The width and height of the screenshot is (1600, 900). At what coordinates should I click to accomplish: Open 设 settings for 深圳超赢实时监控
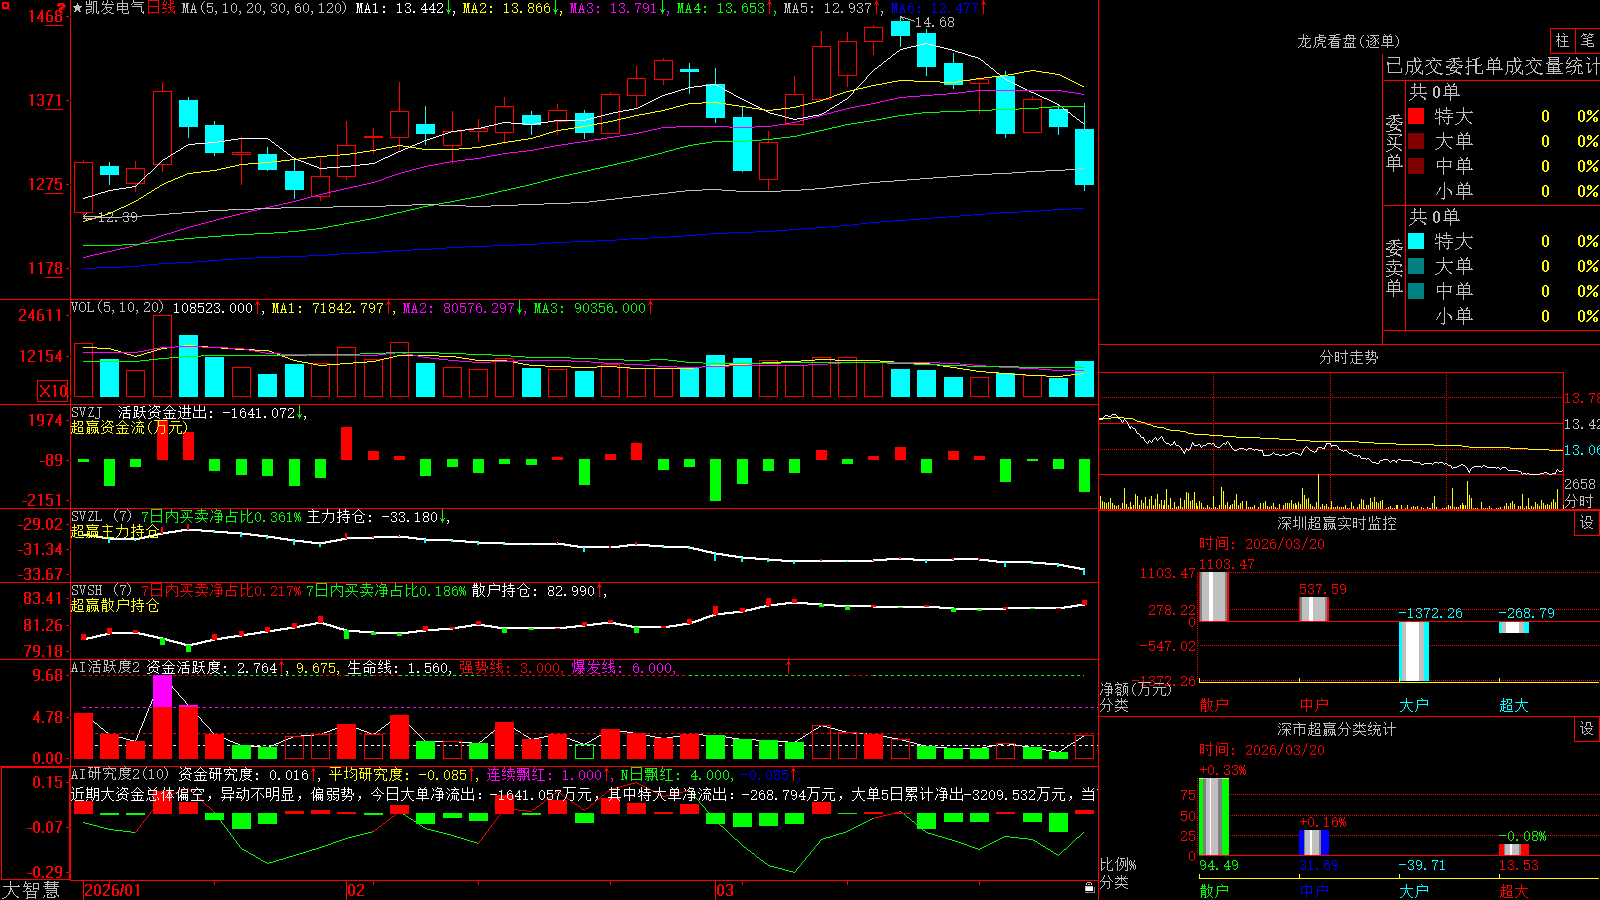(x=1587, y=523)
